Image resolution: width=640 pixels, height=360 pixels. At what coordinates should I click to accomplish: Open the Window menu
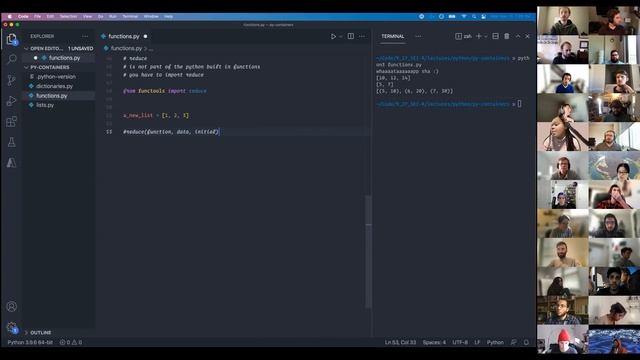point(151,16)
